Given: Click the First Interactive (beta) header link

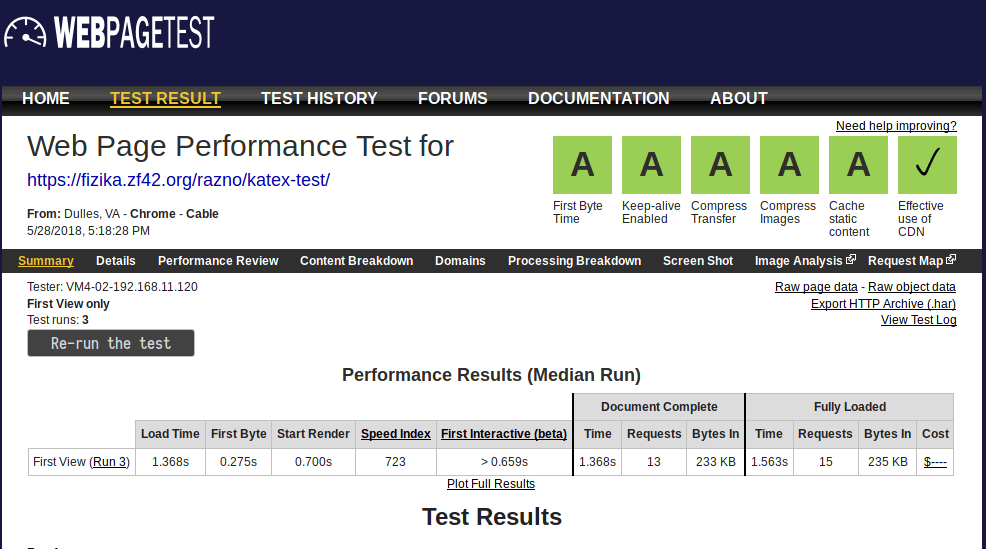Looking at the screenshot, I should coord(504,434).
